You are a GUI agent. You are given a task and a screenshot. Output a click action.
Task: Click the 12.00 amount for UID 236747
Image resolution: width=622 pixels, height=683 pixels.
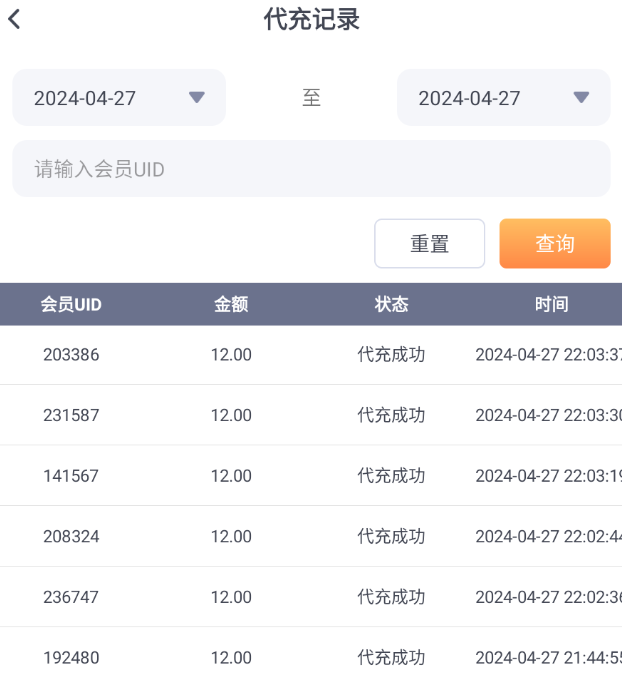click(x=231, y=597)
